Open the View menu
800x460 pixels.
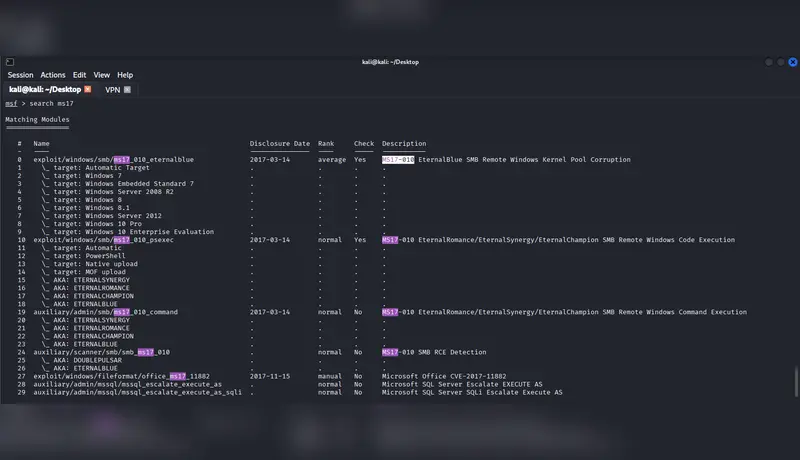pos(102,75)
